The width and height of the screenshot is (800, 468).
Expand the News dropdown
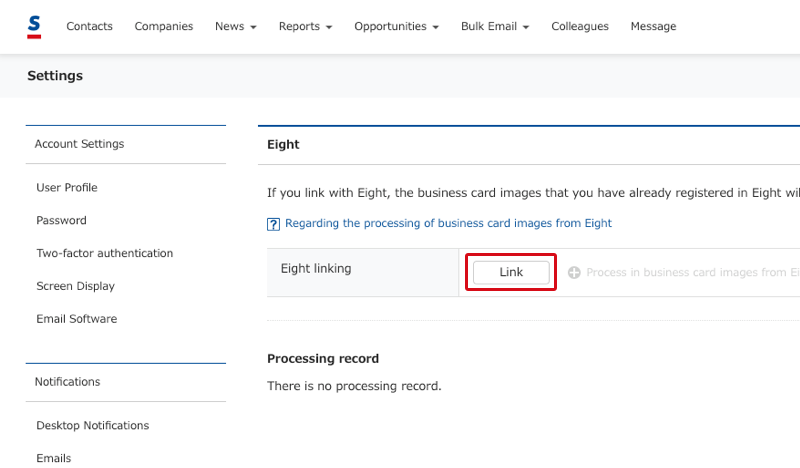click(x=236, y=27)
